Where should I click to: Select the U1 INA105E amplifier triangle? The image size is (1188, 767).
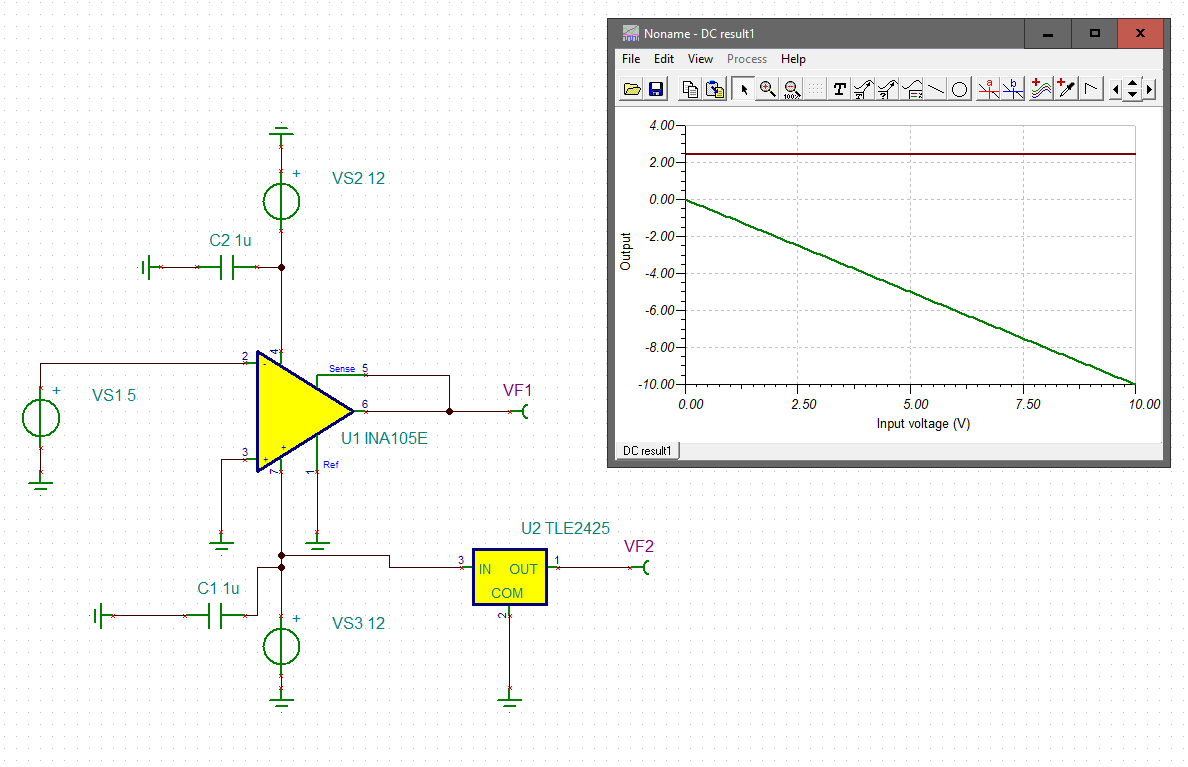coord(298,412)
